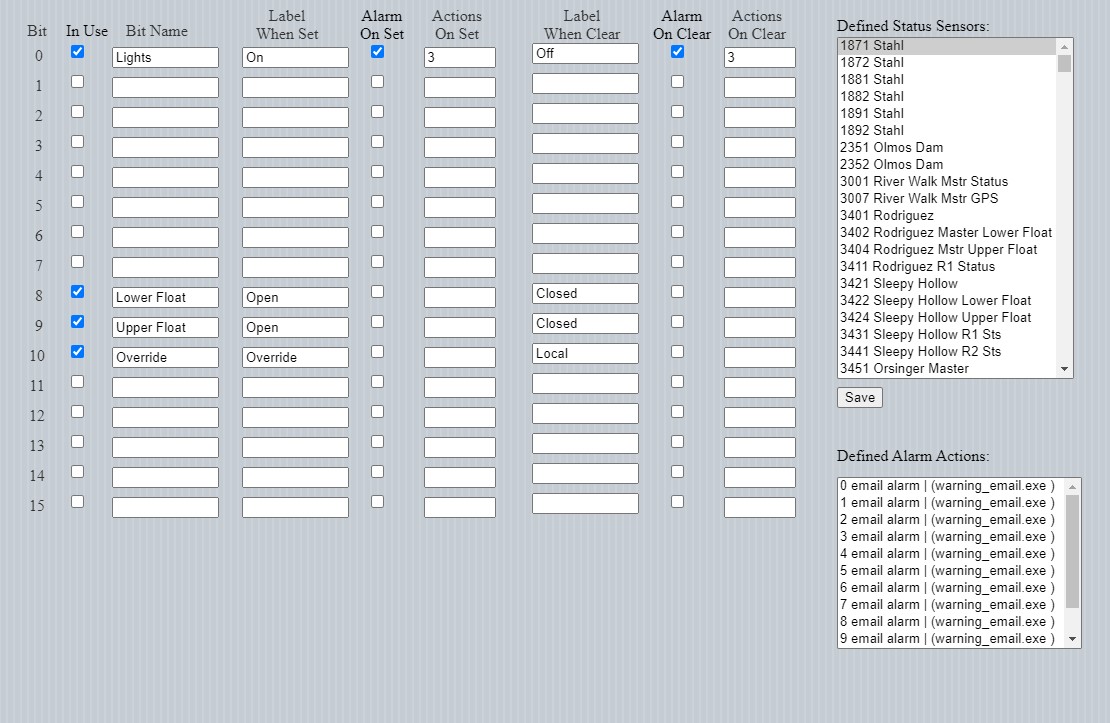The width and height of the screenshot is (1110, 723).
Task: Pick alarm action 0 email alarm
Action: click(x=946, y=485)
